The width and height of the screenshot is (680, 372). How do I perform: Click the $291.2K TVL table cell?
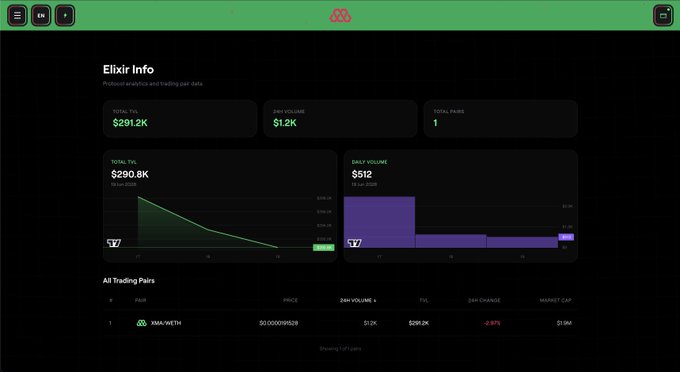pos(418,323)
